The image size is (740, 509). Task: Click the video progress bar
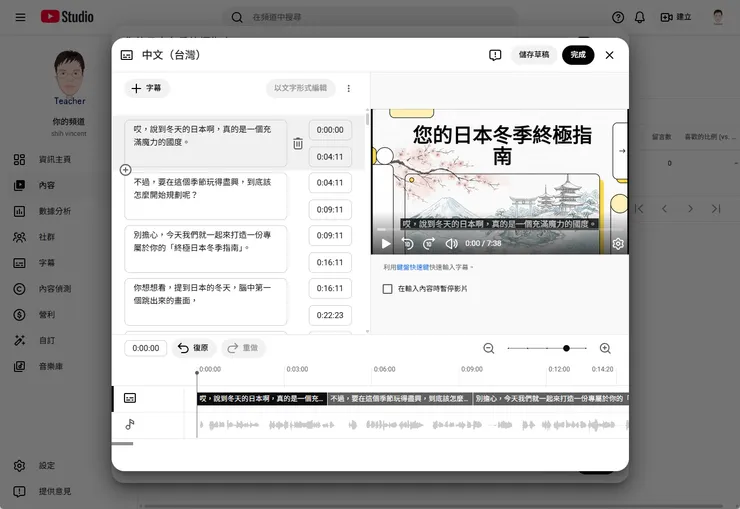coord(499,230)
